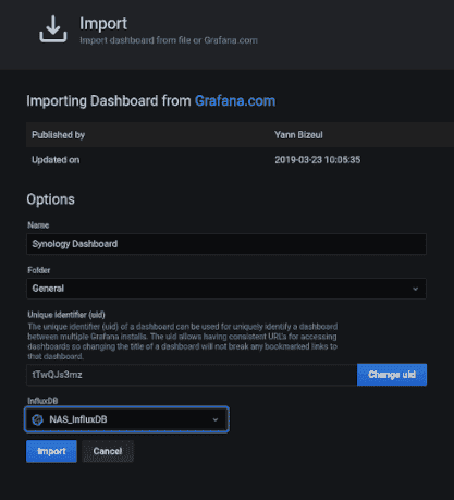Click the Unique identifier (uid) label
Viewport: 454px width, 500px height.
(66, 315)
